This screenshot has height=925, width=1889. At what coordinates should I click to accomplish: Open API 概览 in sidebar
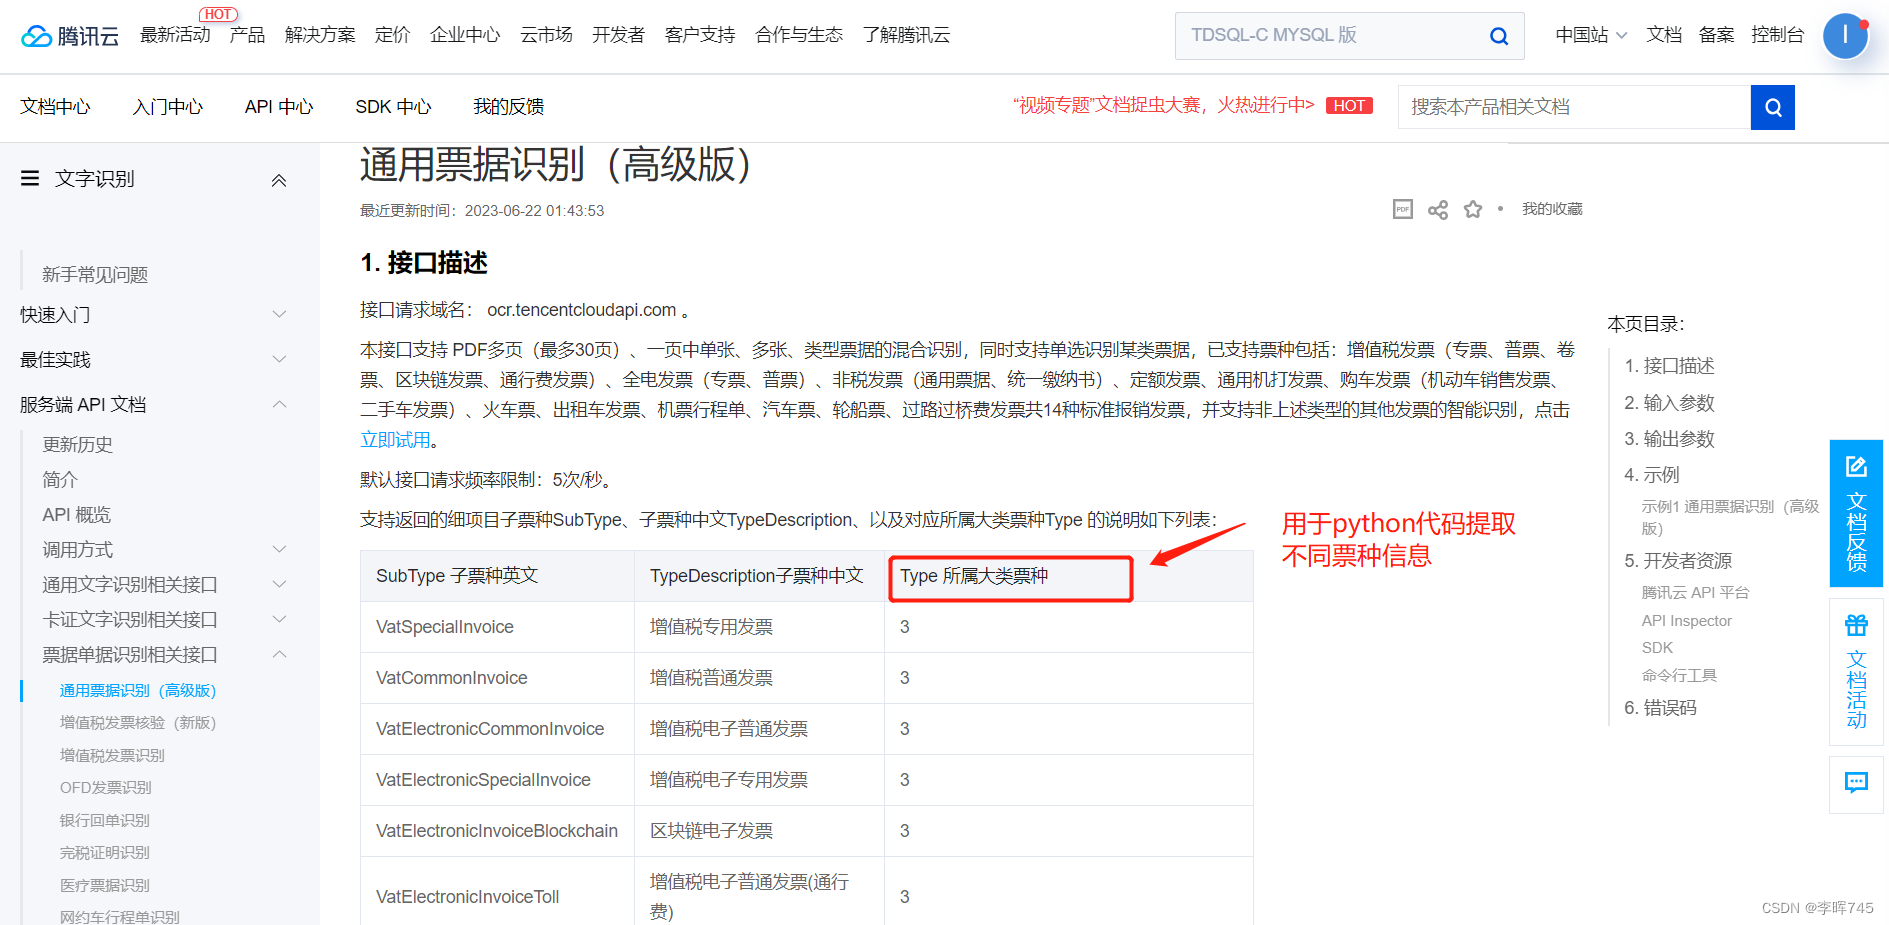76,514
